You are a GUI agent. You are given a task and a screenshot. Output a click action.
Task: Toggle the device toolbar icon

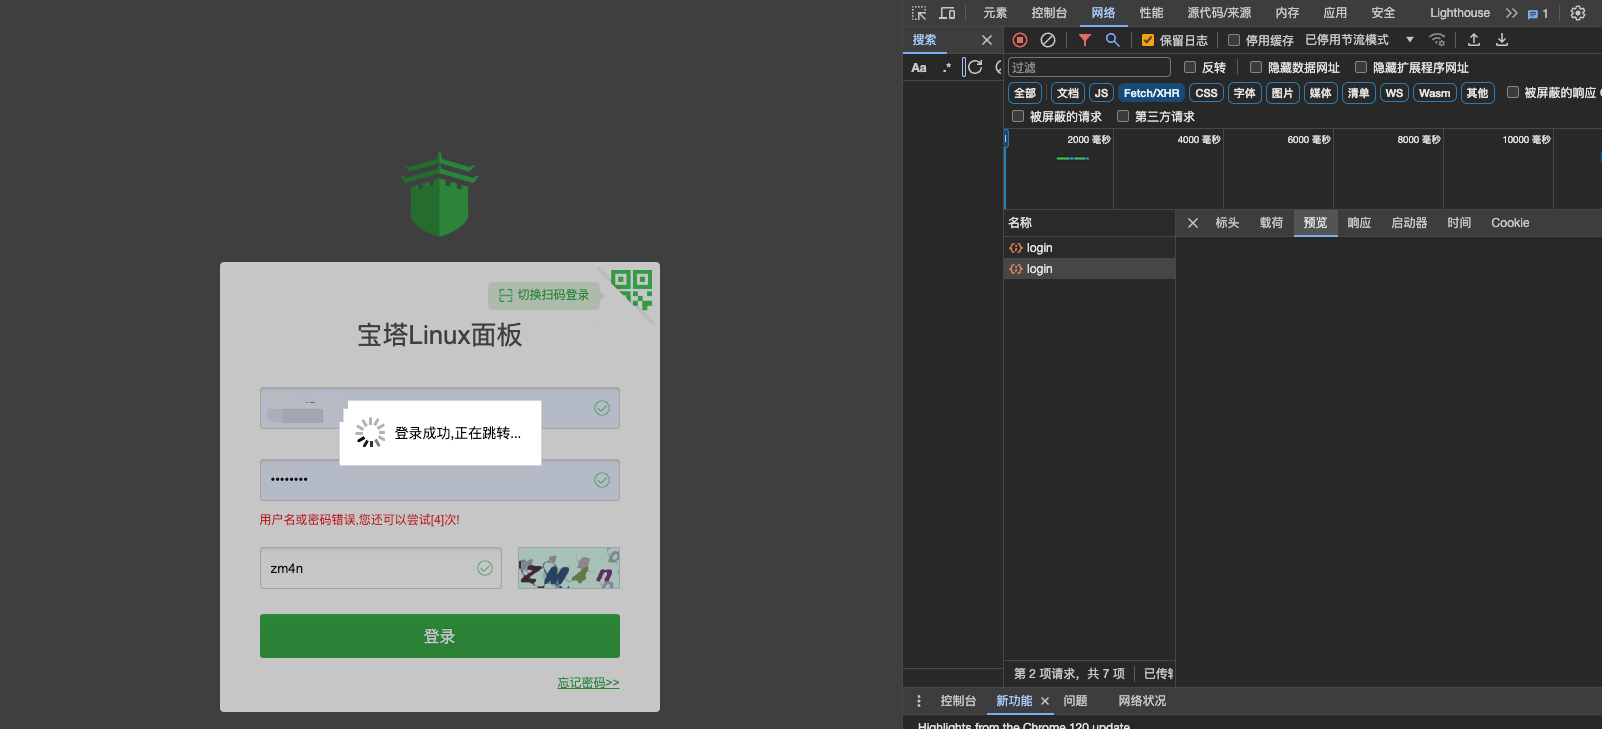947,13
